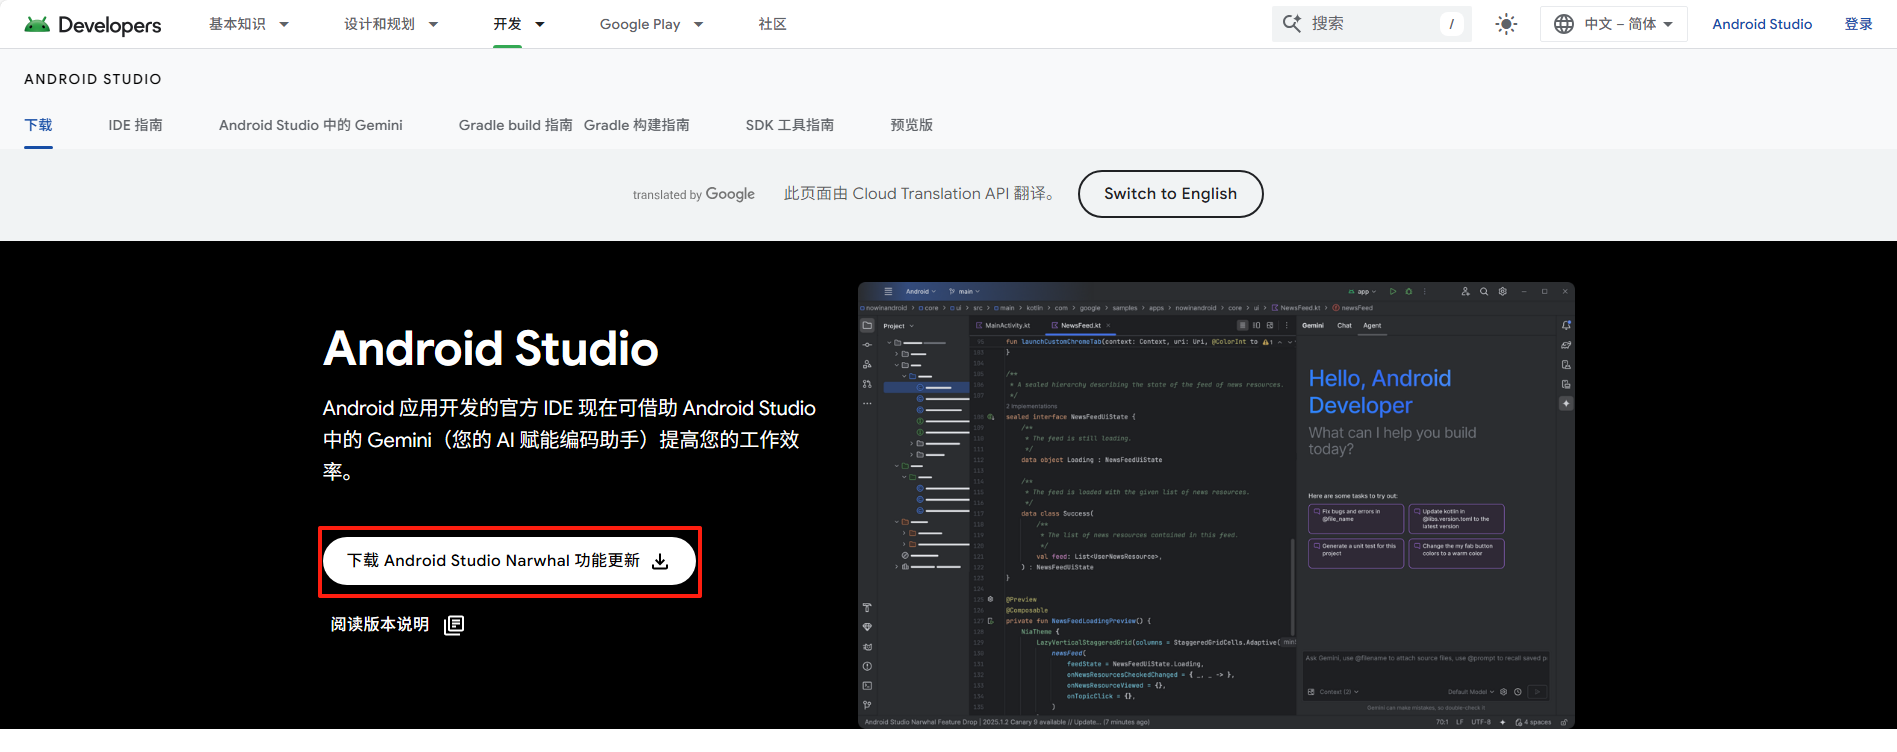The height and width of the screenshot is (752, 1897).
Task: Click the Gemini sparkle icon in IDE sidebar
Action: point(1566,403)
